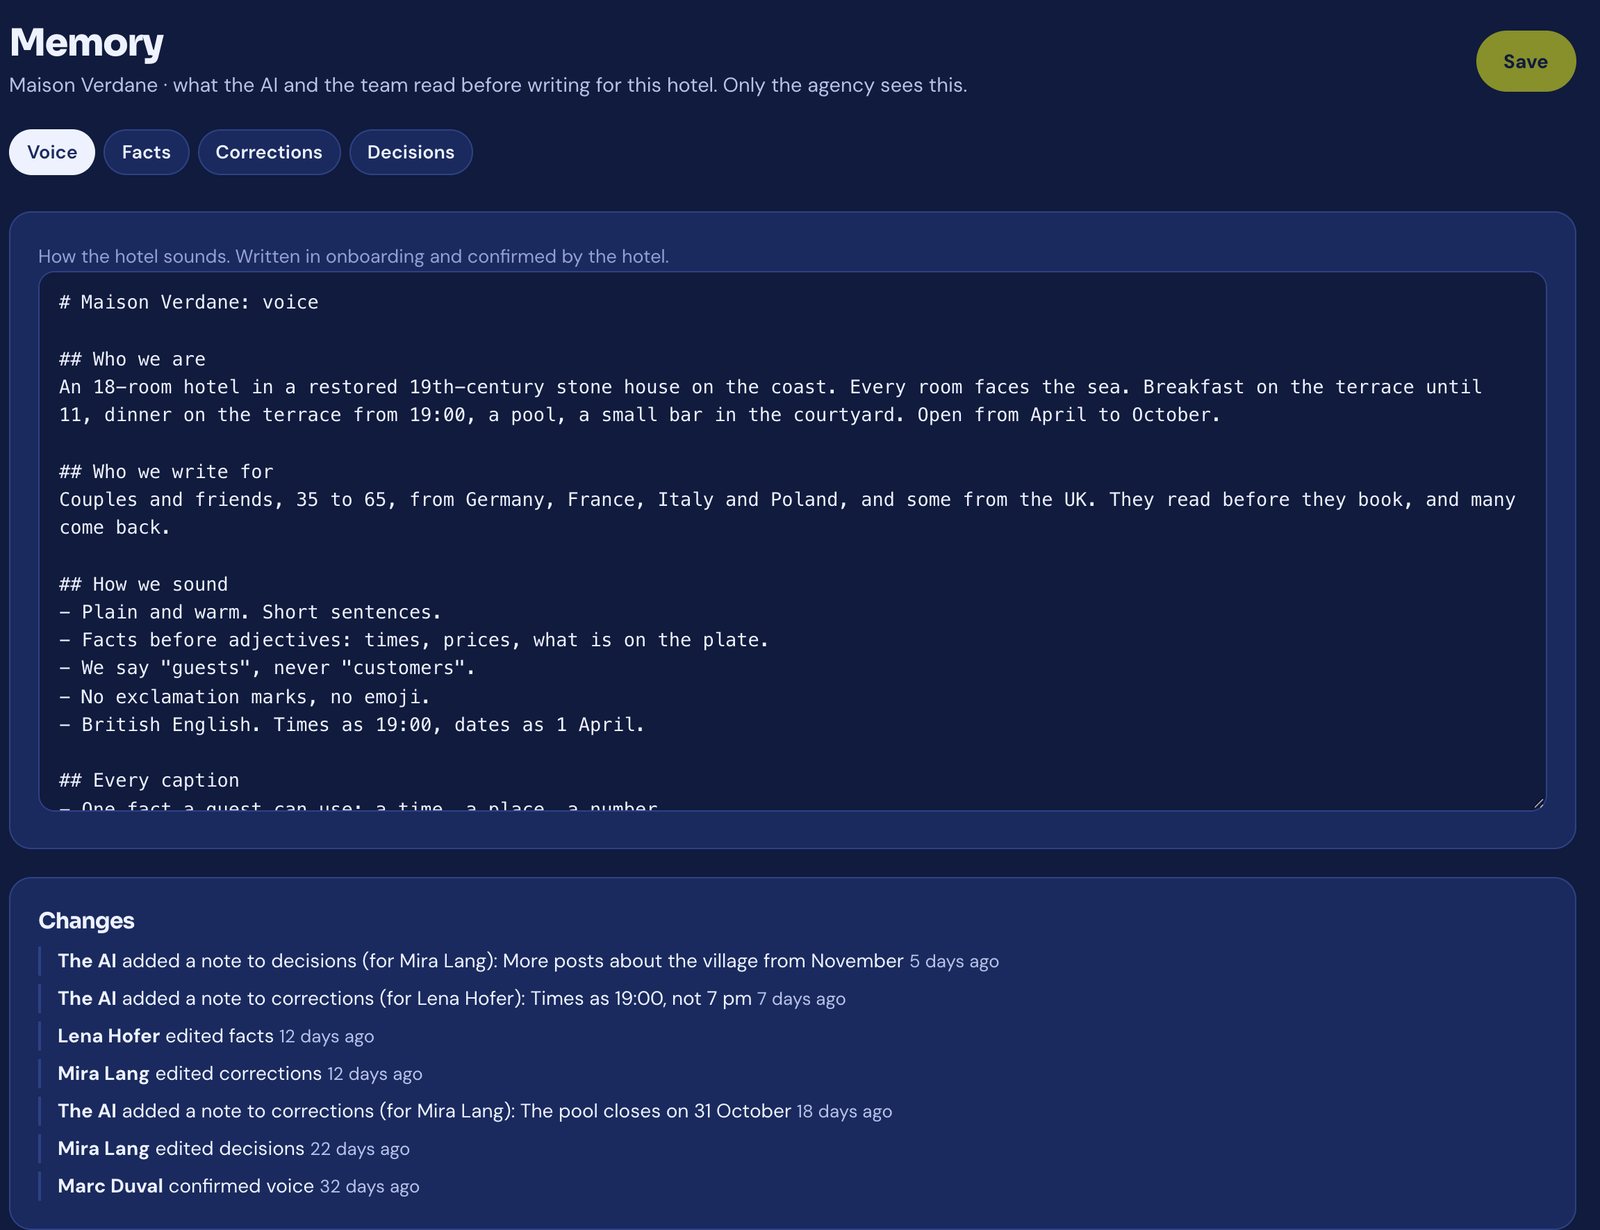1600x1230 pixels.
Task: Place cursor on '## How we sound' line
Action: (x=143, y=584)
